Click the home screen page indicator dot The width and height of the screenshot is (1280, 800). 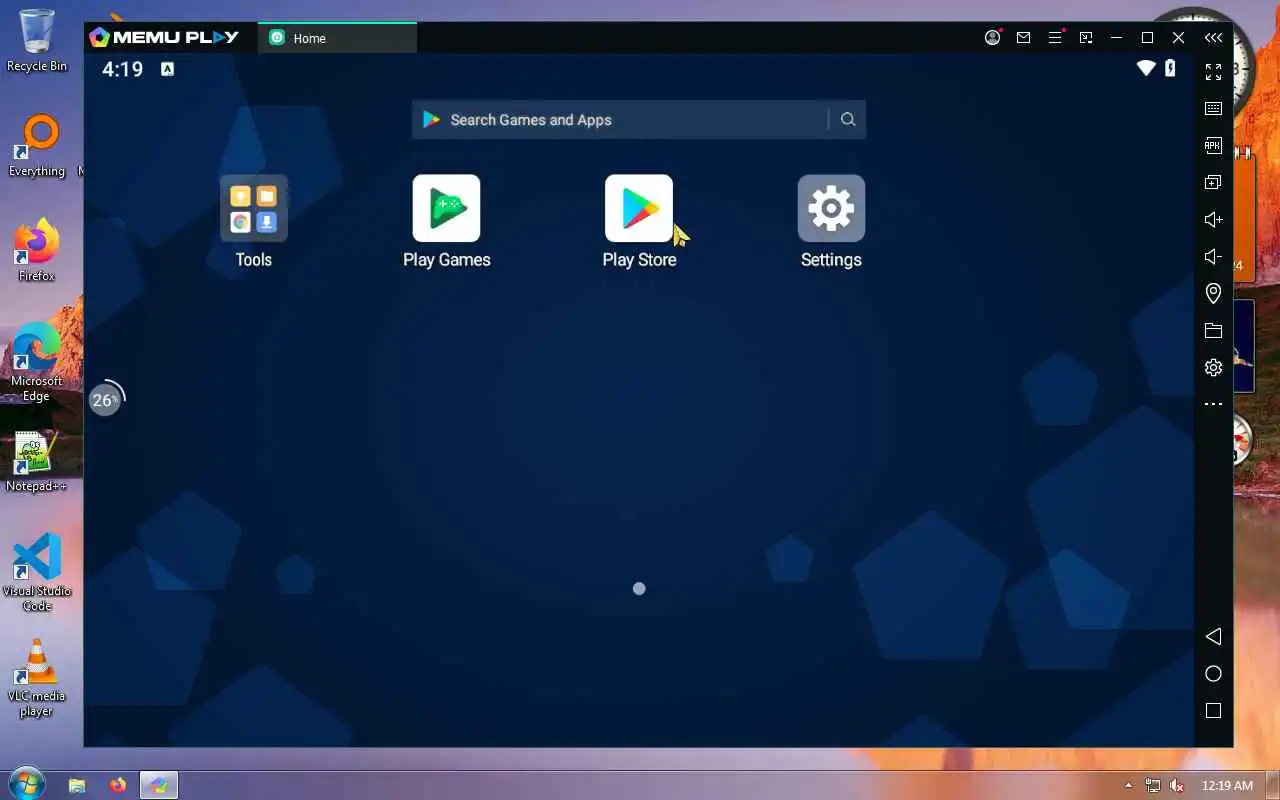(639, 589)
